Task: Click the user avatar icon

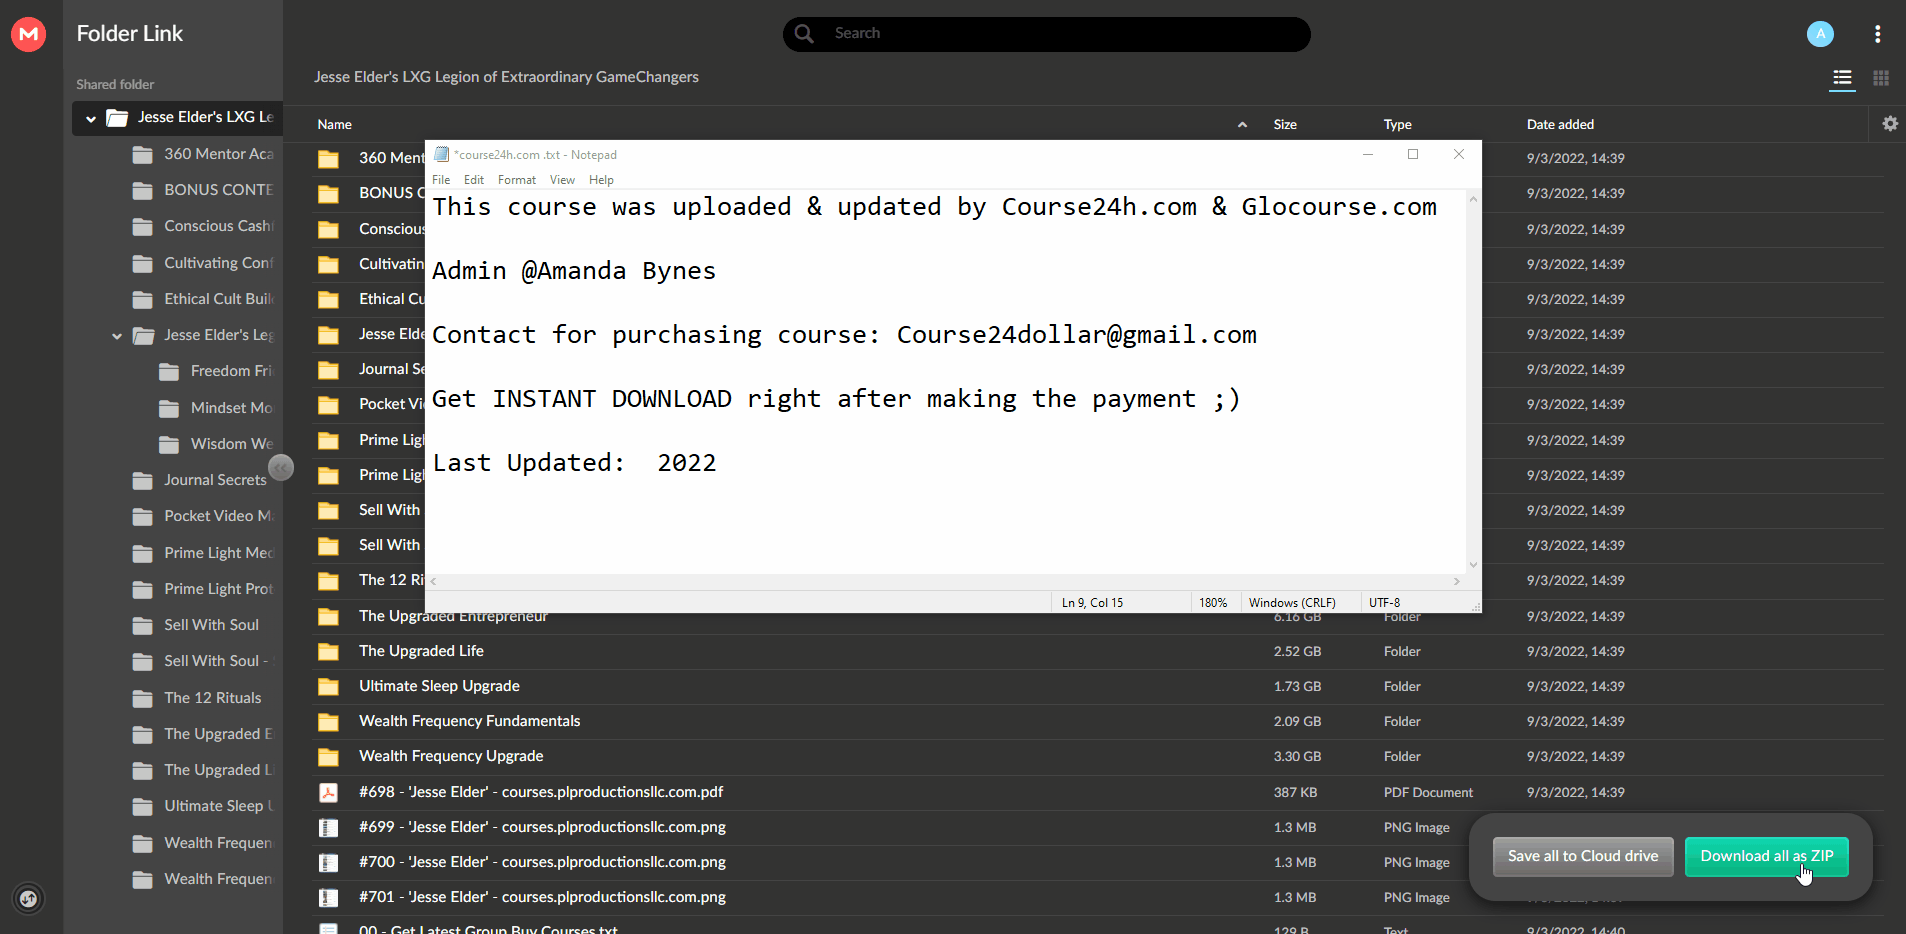Action: [x=1820, y=34]
